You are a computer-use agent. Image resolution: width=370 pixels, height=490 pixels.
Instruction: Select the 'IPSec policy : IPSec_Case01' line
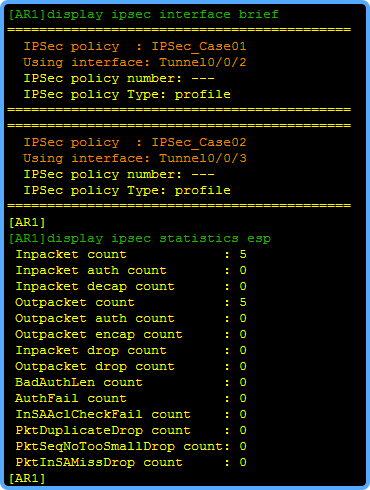135,47
